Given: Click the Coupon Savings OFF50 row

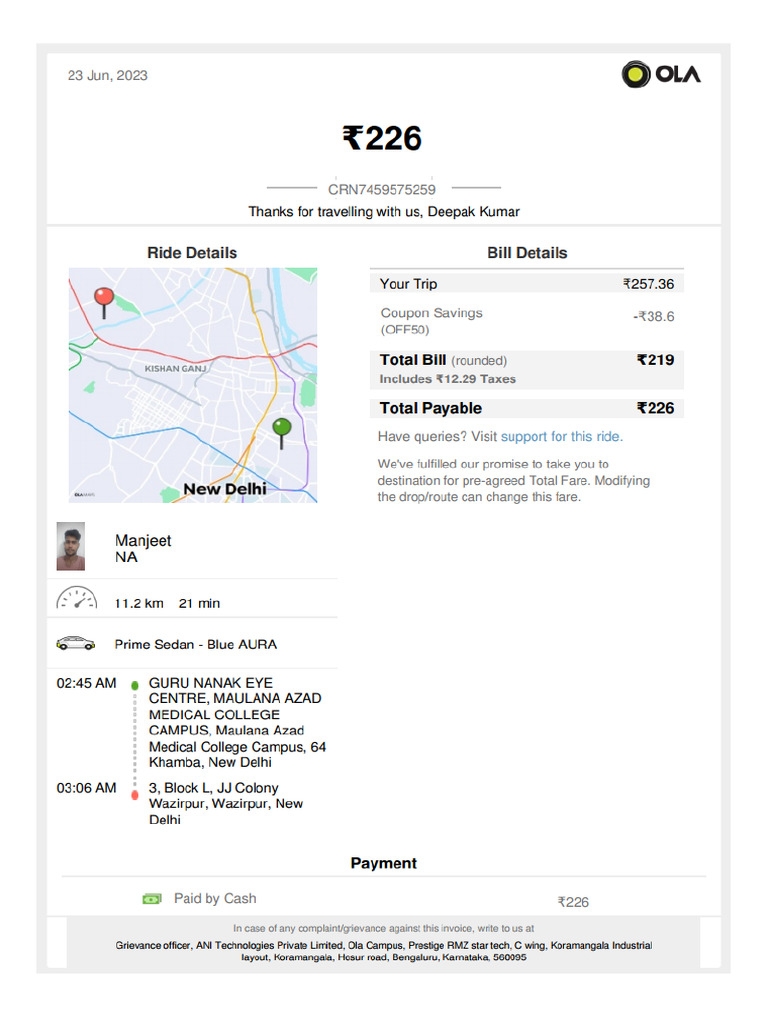Looking at the screenshot, I should click(x=527, y=320).
